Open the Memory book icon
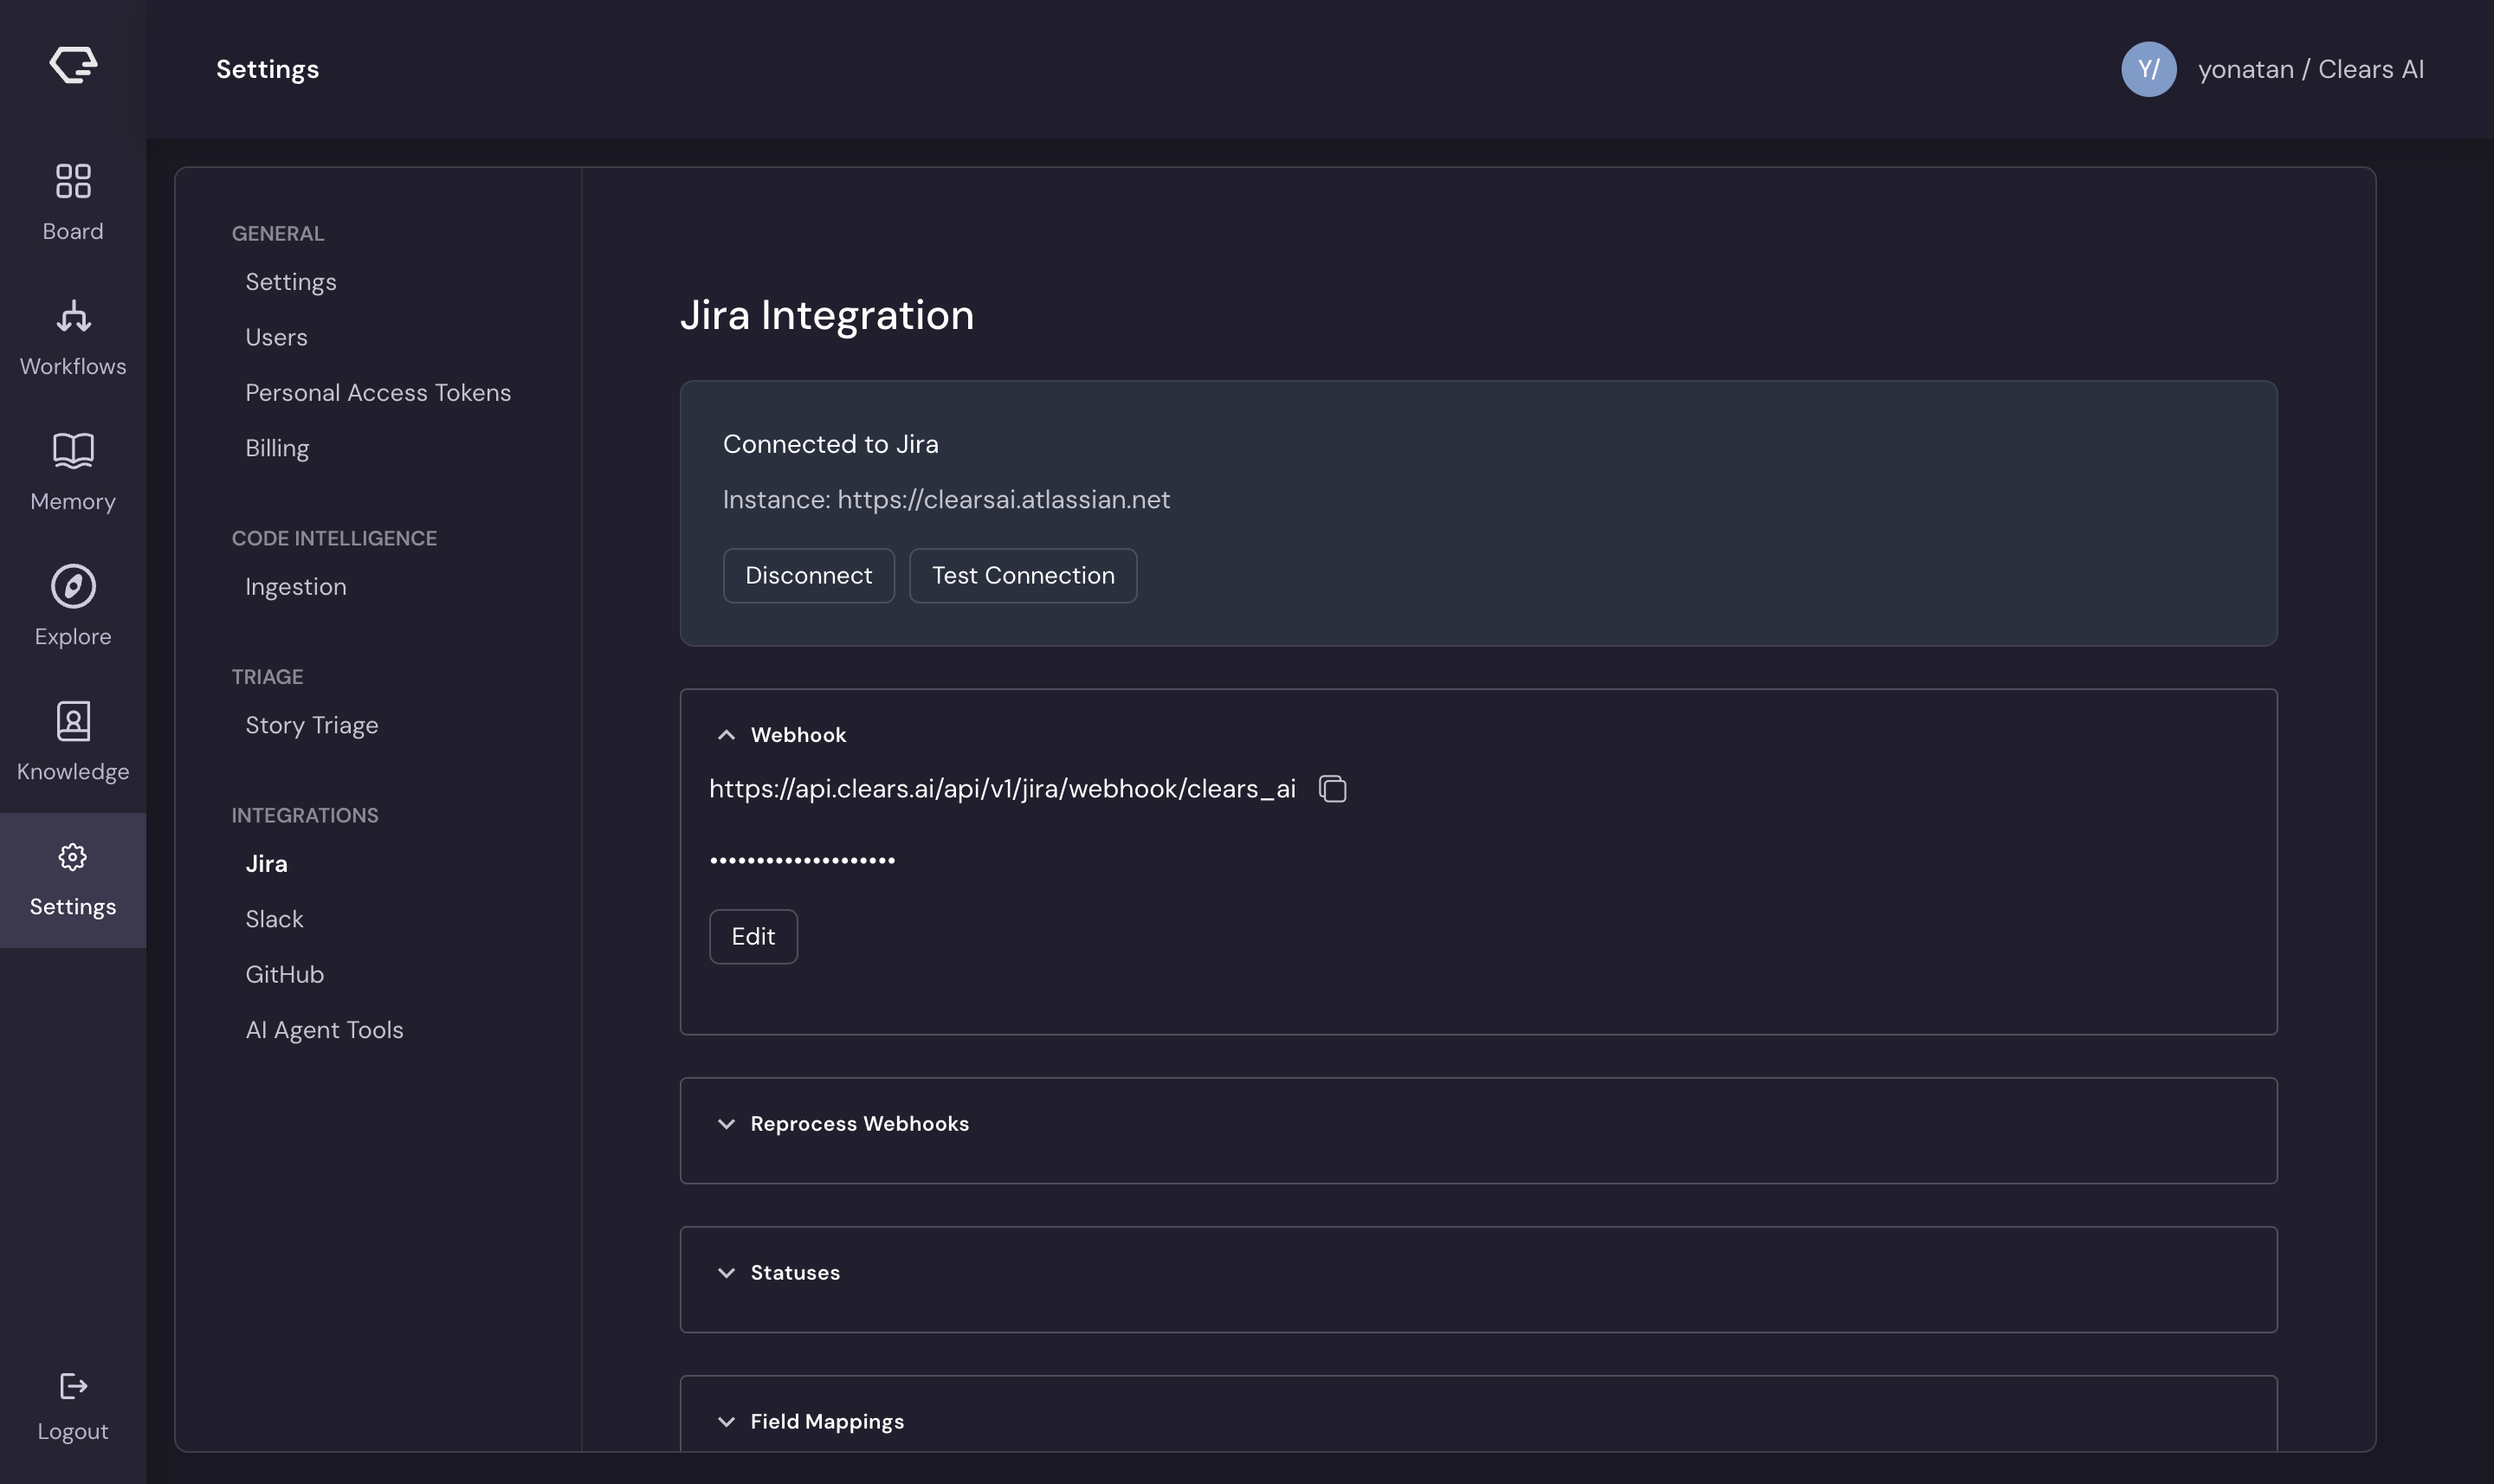The width and height of the screenshot is (2494, 1484). (x=73, y=451)
